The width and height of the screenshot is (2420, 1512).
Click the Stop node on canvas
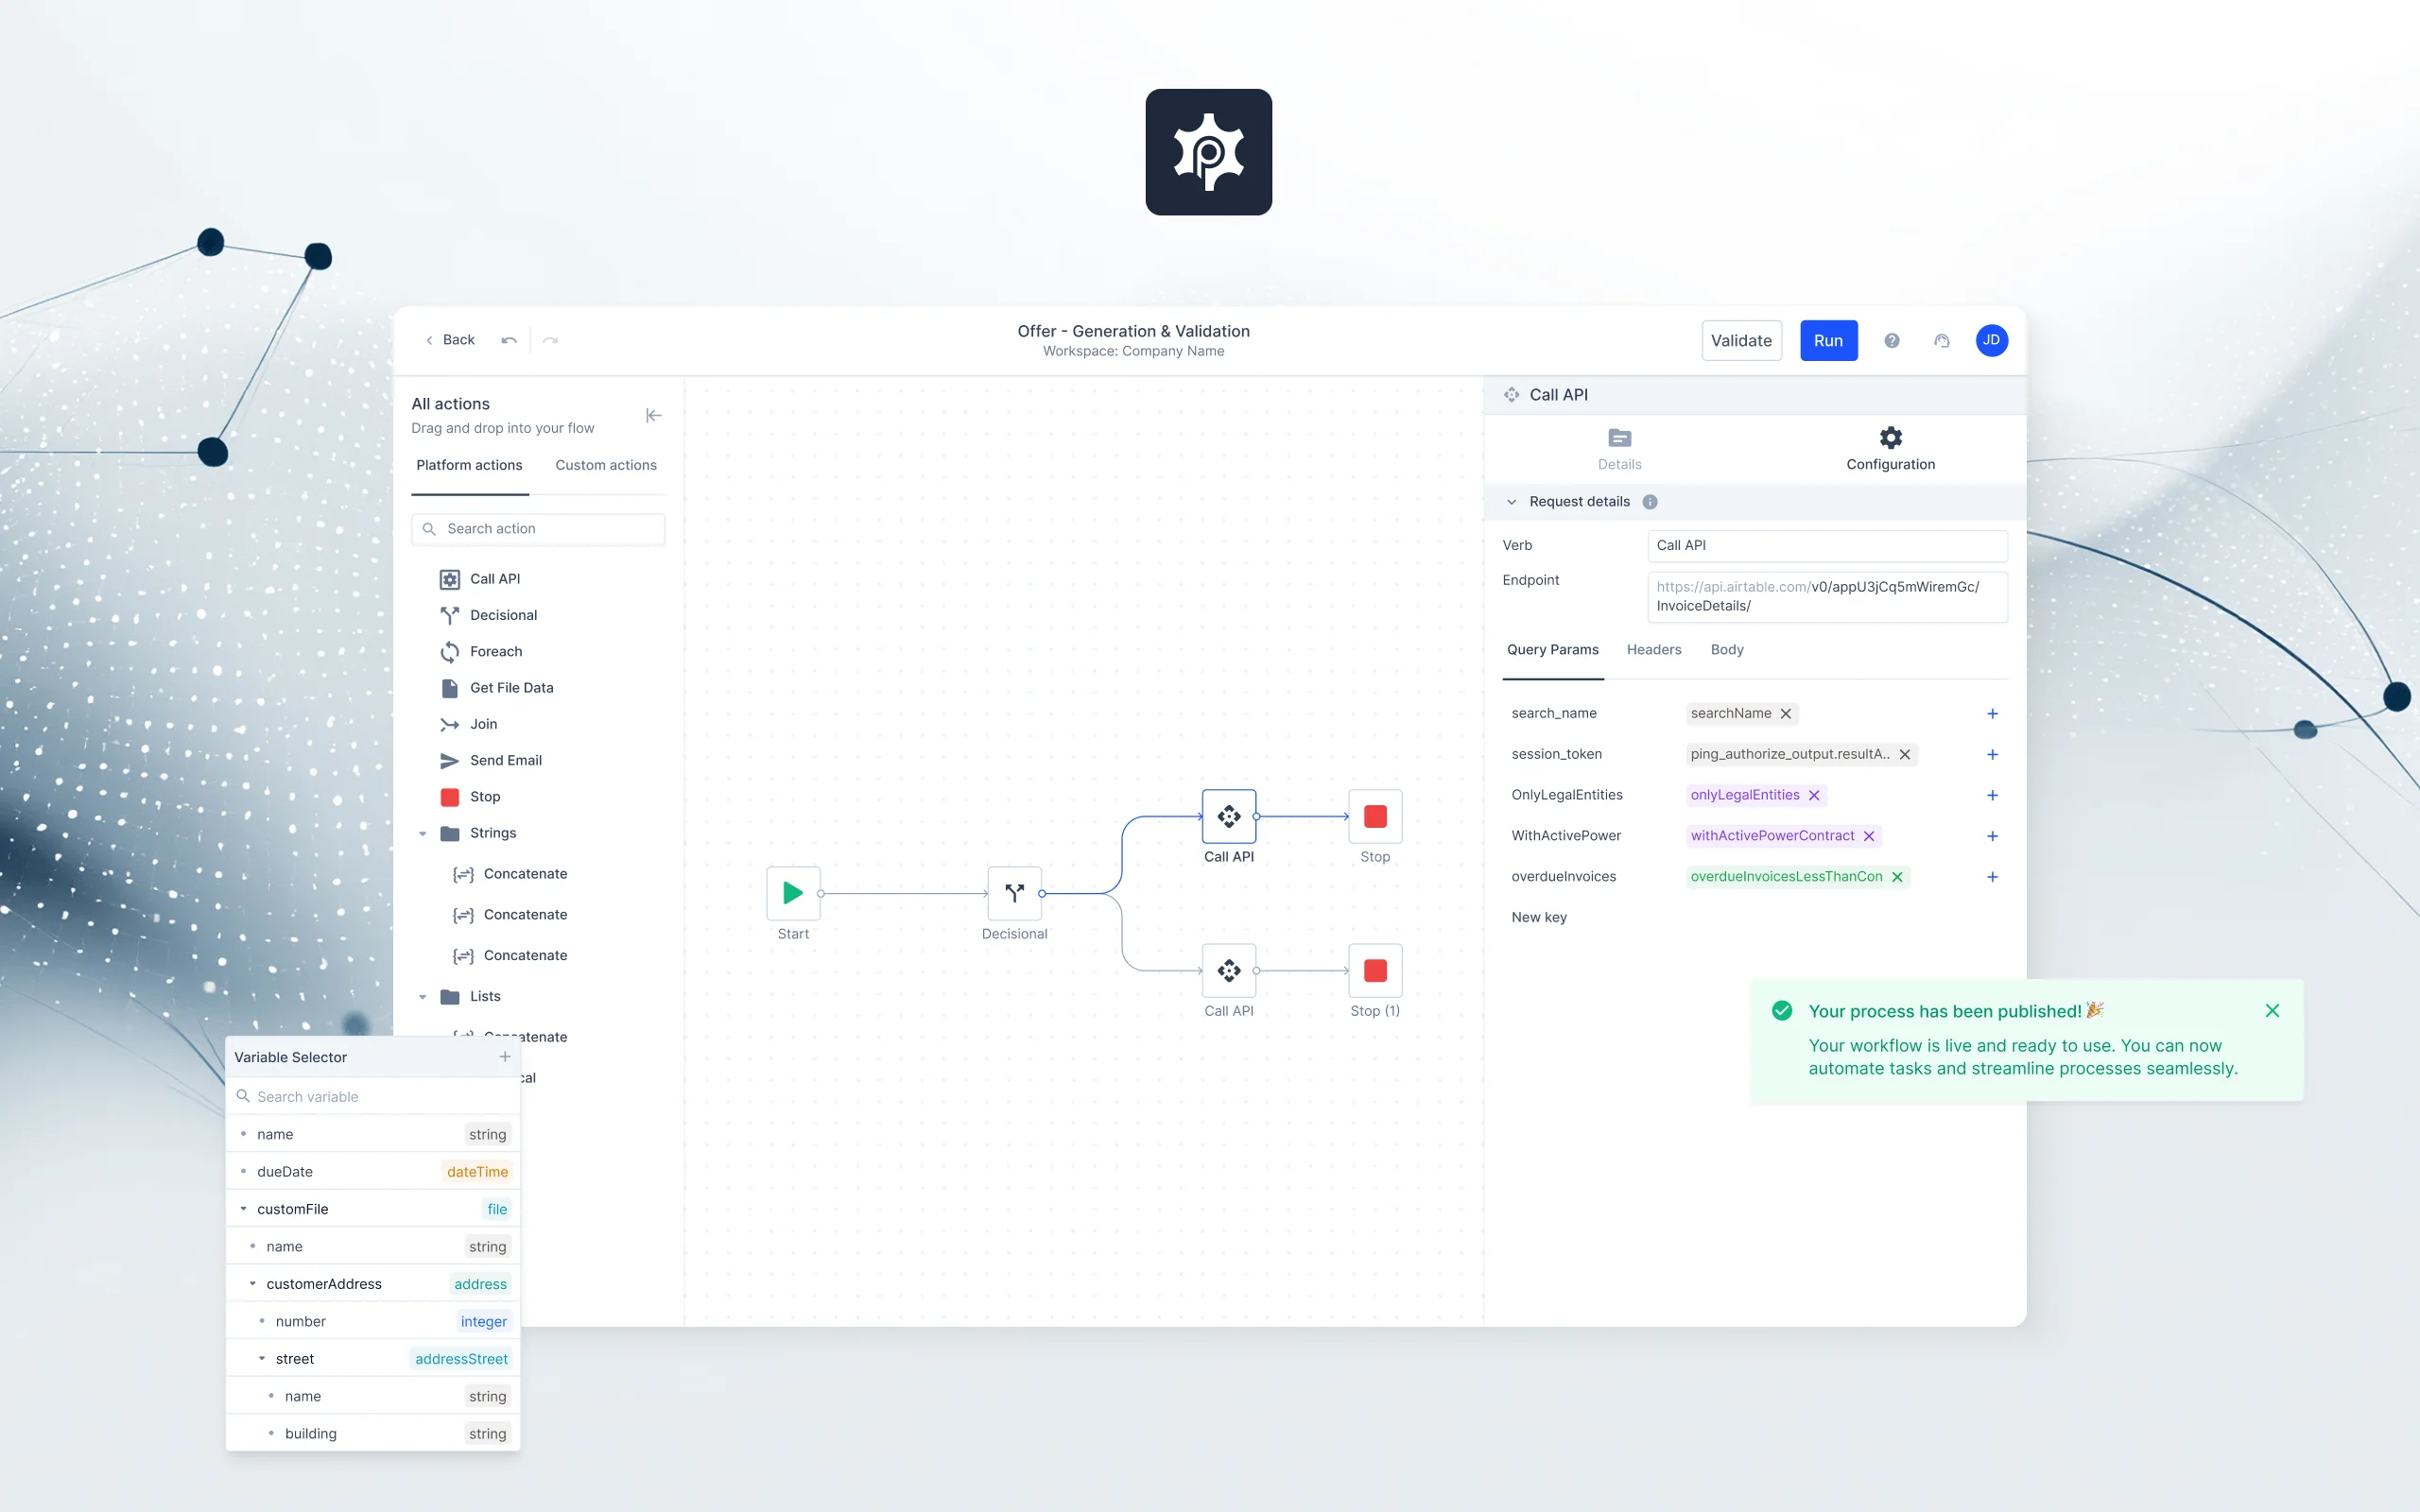[1375, 816]
